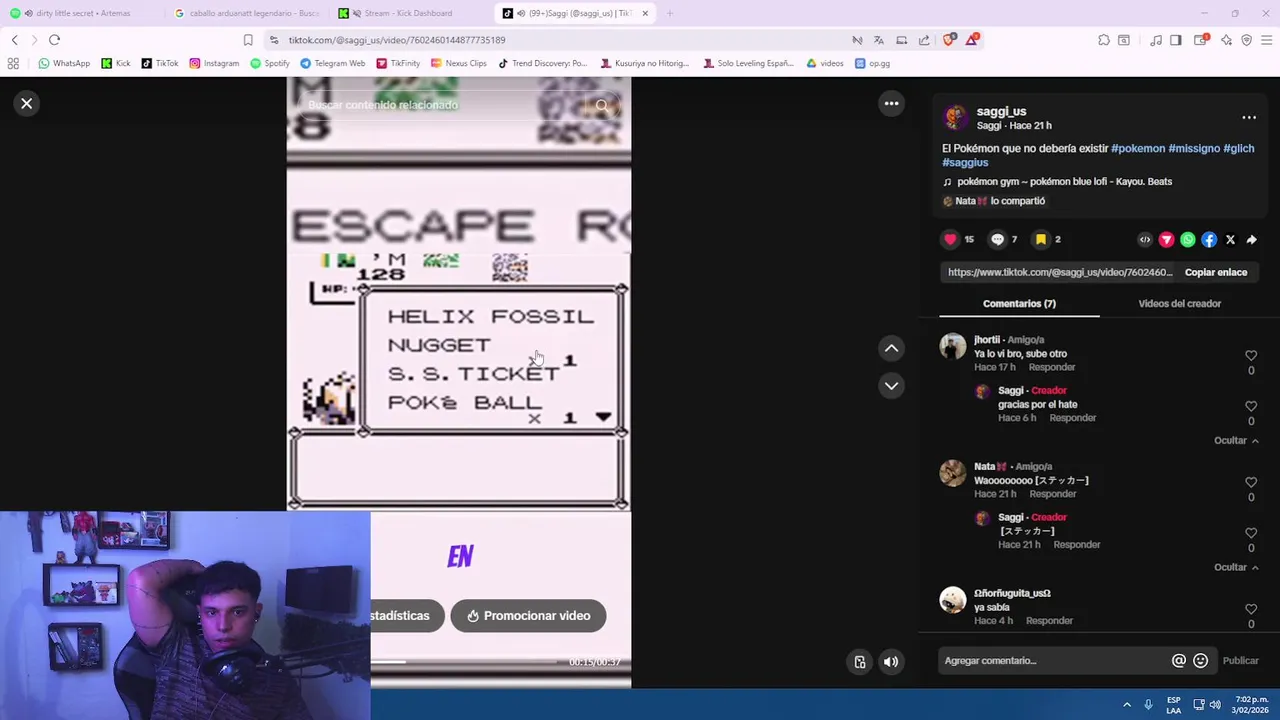Switch to Stream - Kick Dashboard tab
The image size is (1280, 720).
click(x=410, y=13)
